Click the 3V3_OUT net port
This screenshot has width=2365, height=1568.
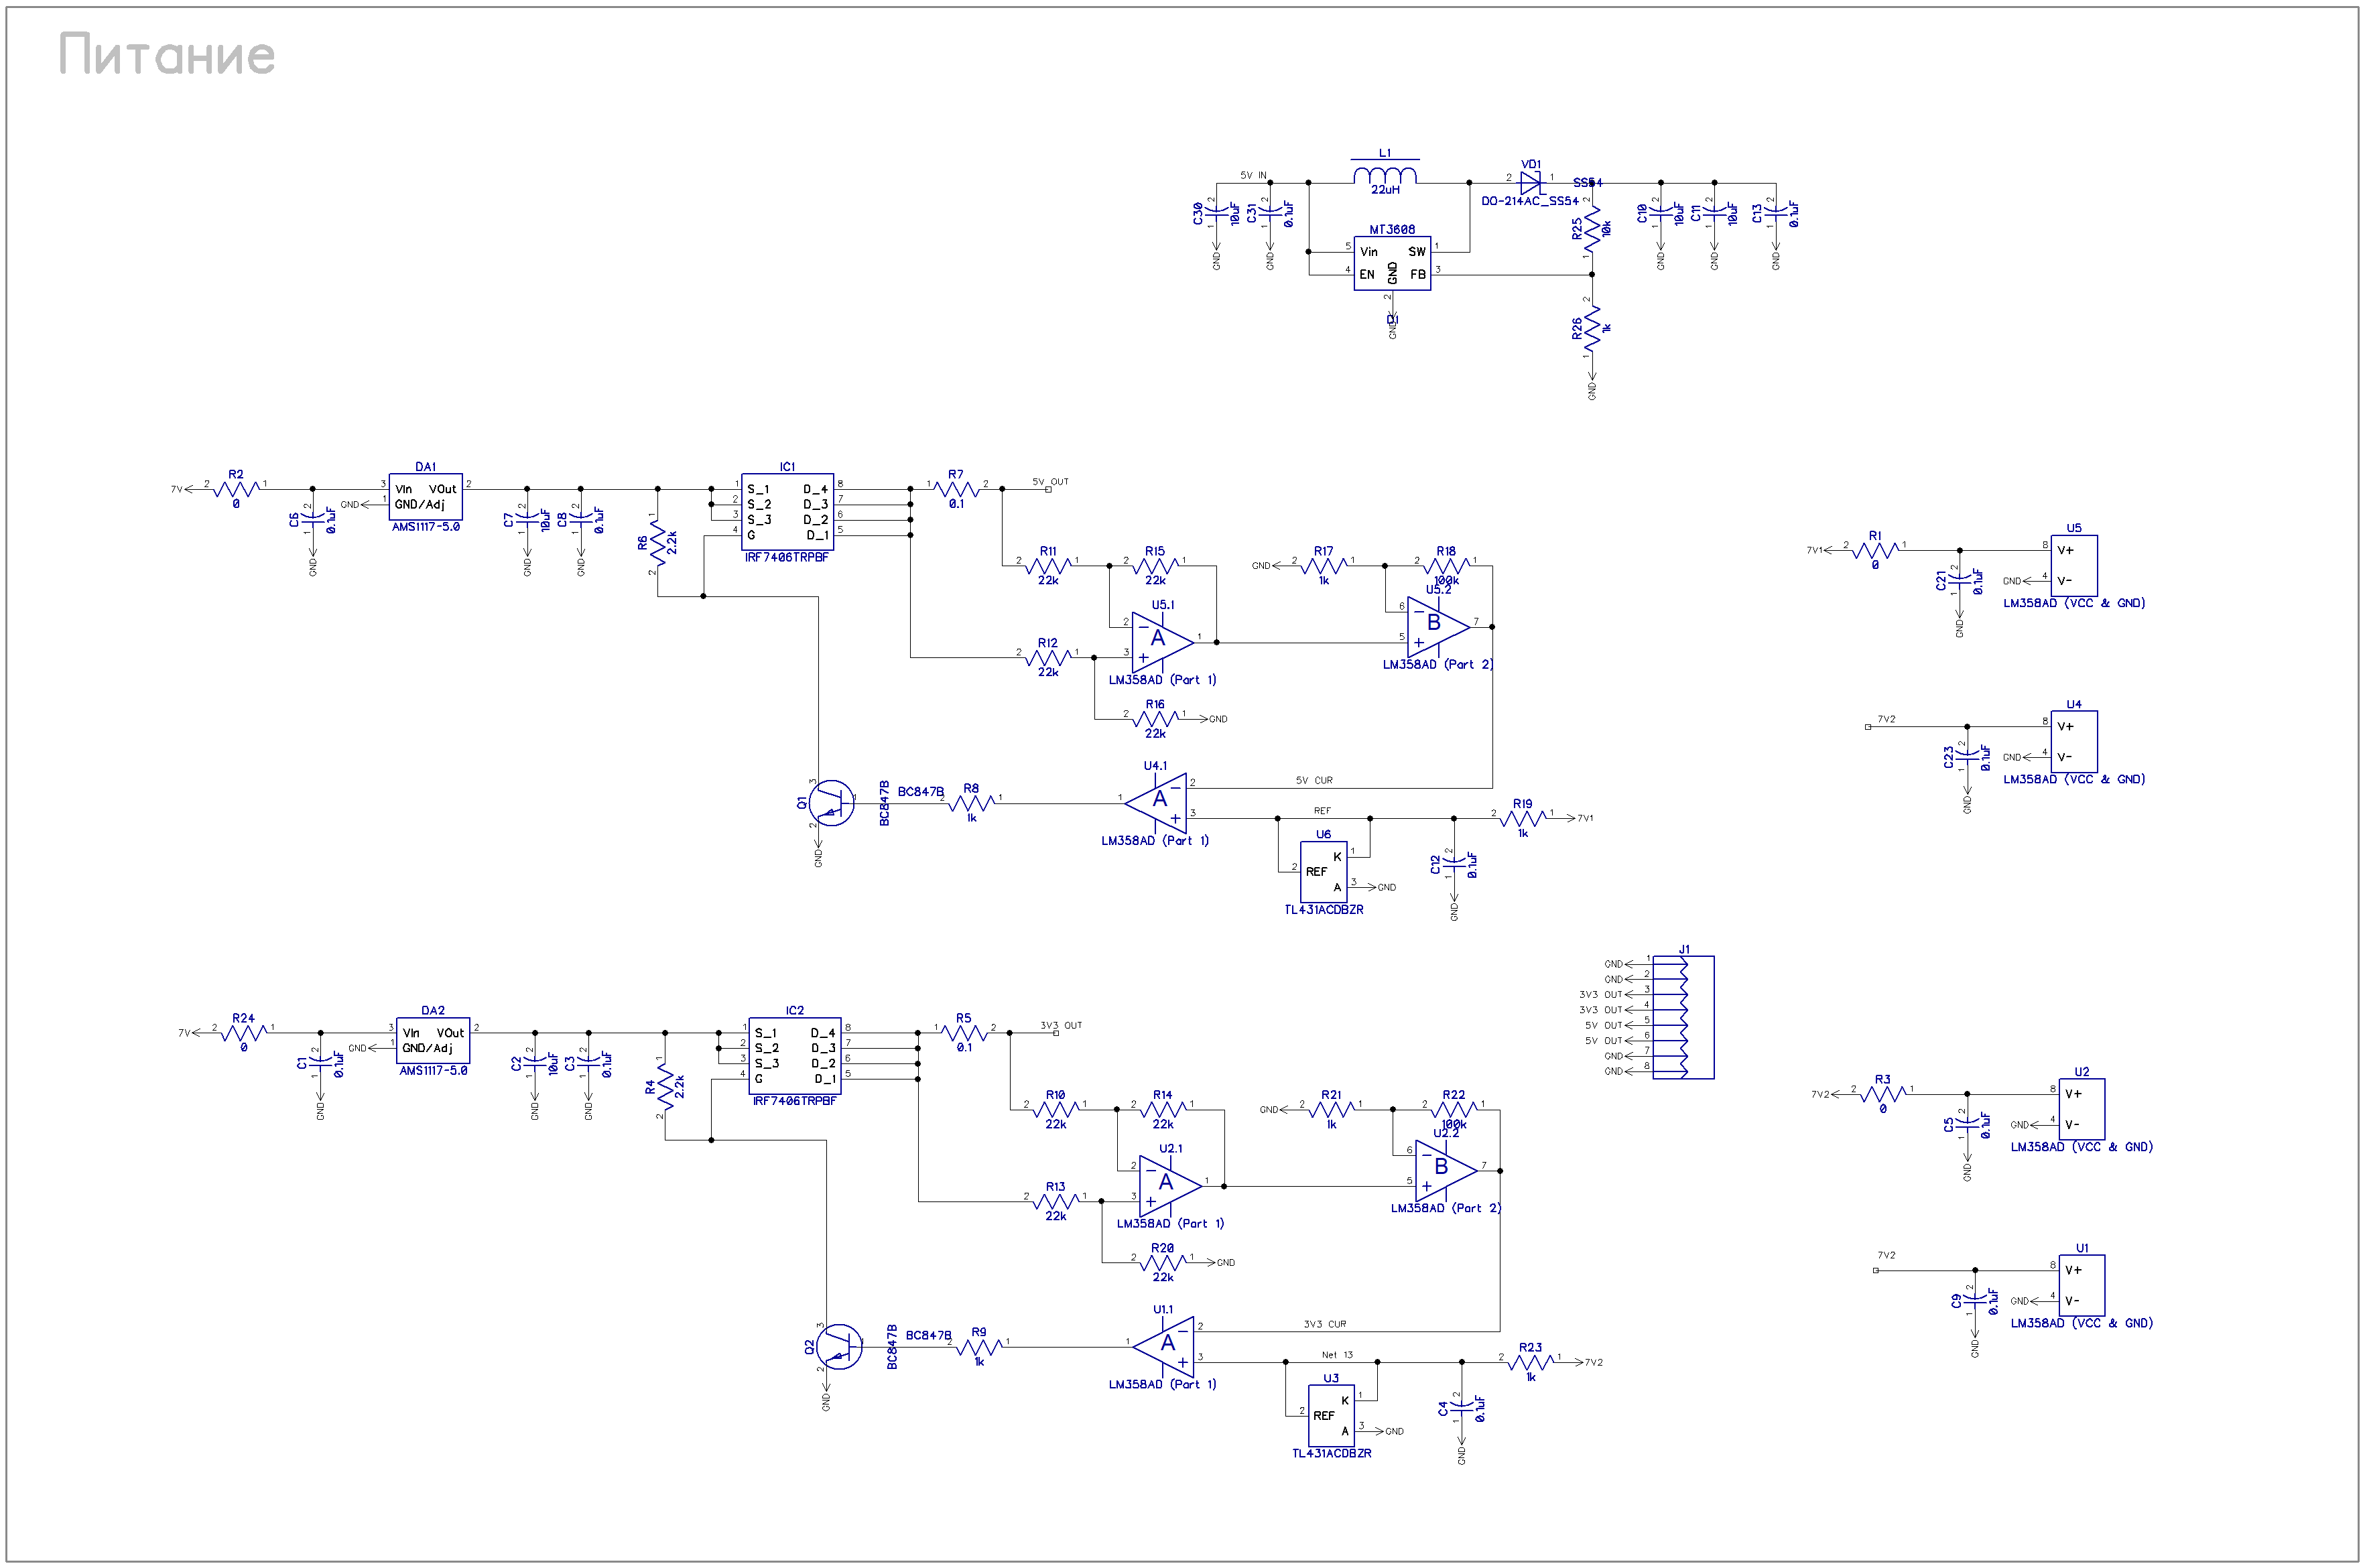click(x=1056, y=1033)
